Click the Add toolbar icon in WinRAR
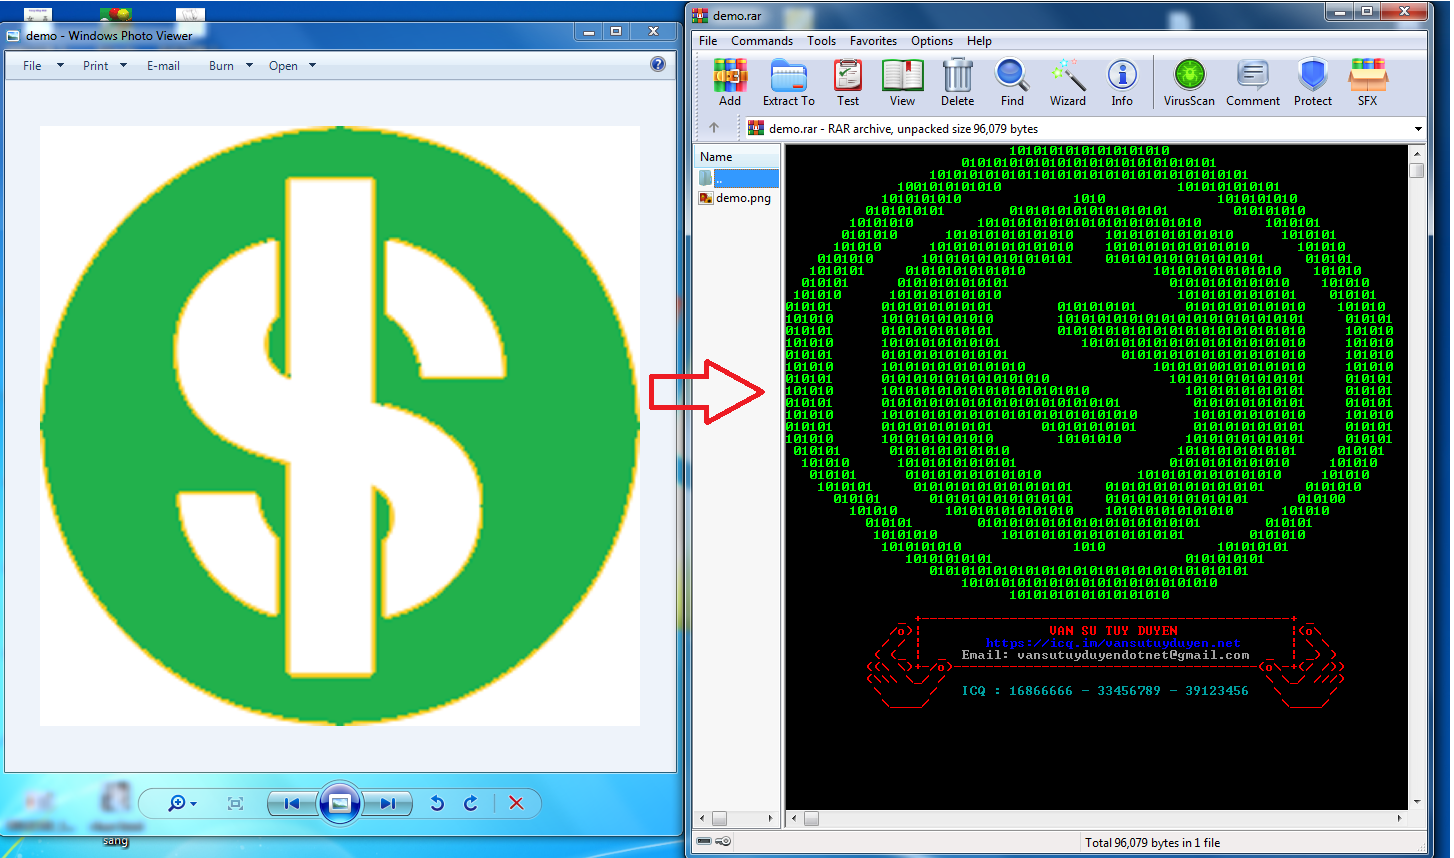 [730, 82]
